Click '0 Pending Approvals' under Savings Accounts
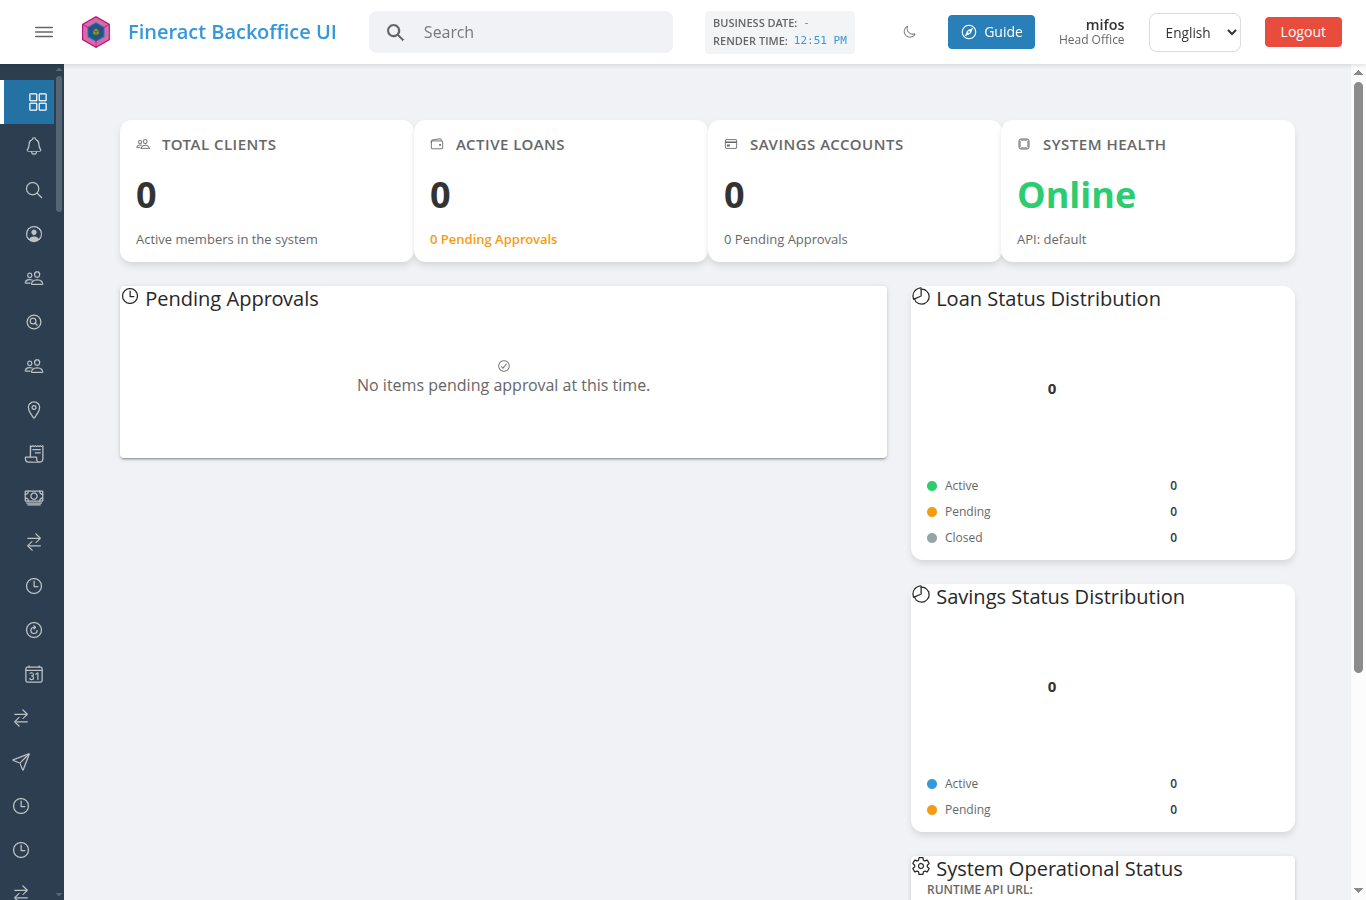 (x=786, y=239)
